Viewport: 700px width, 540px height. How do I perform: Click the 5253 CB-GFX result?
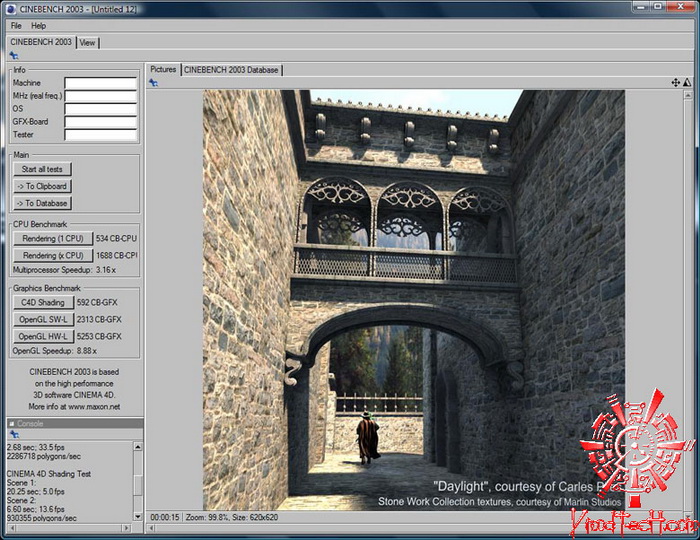(x=99, y=336)
